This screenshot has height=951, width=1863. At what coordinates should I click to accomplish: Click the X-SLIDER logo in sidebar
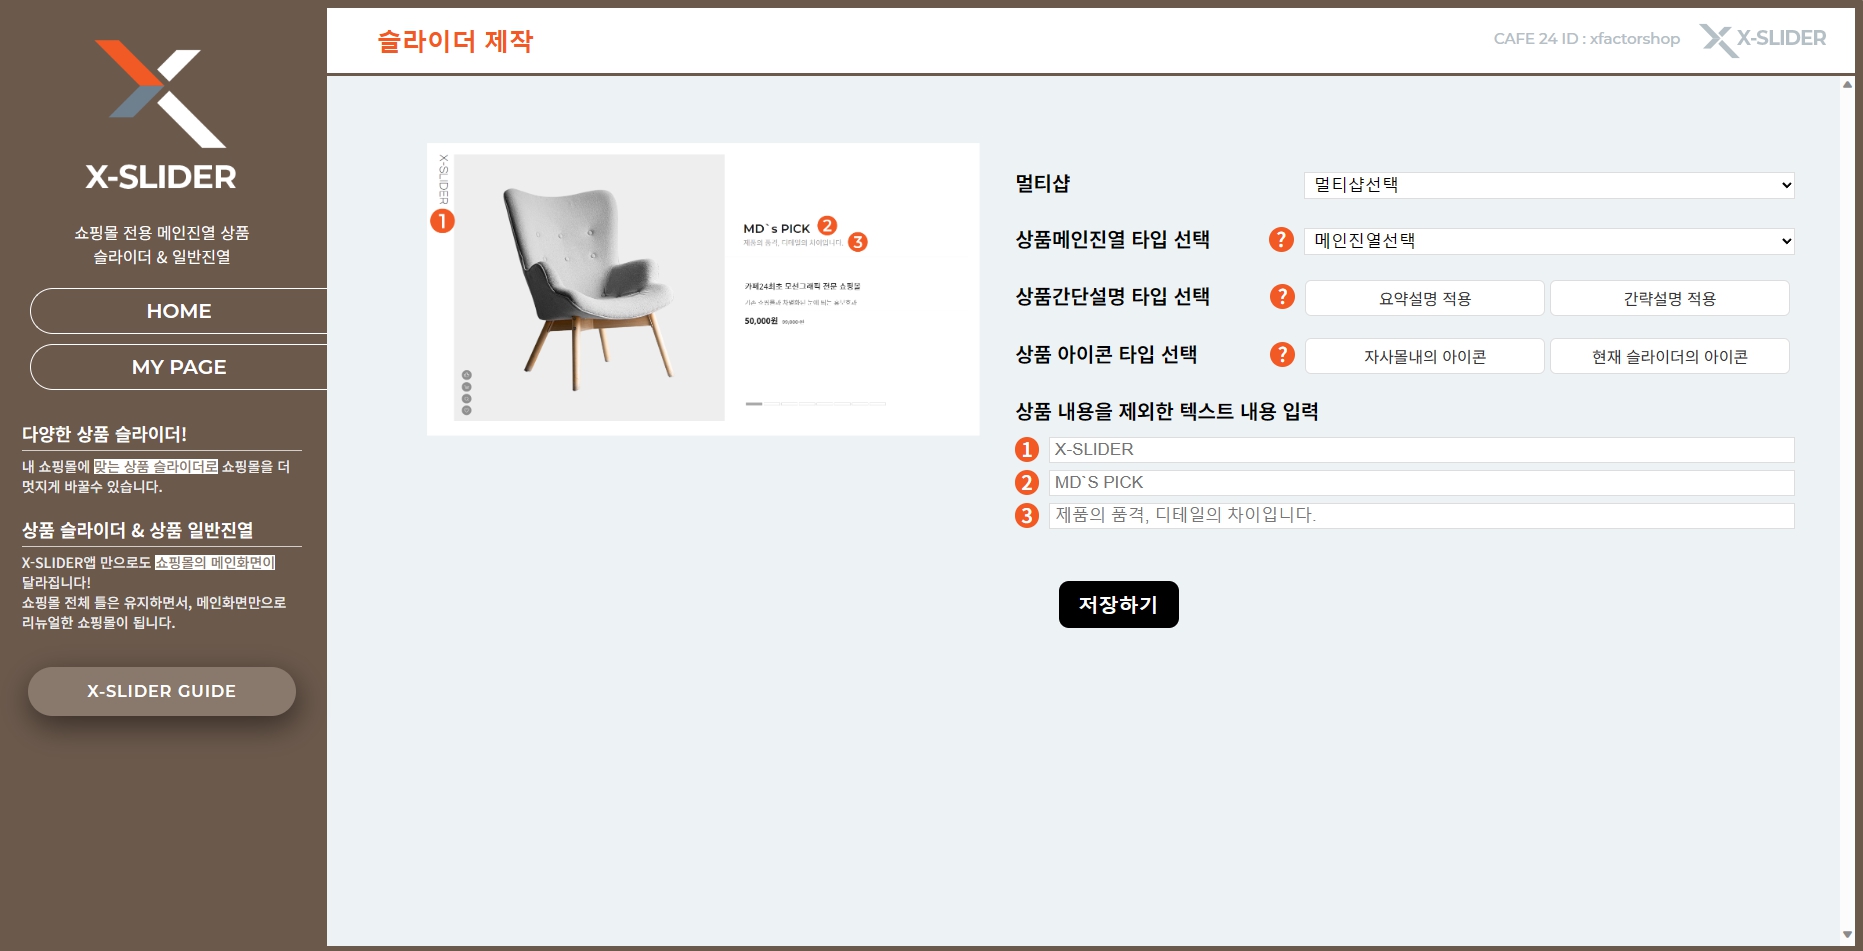[x=161, y=115]
